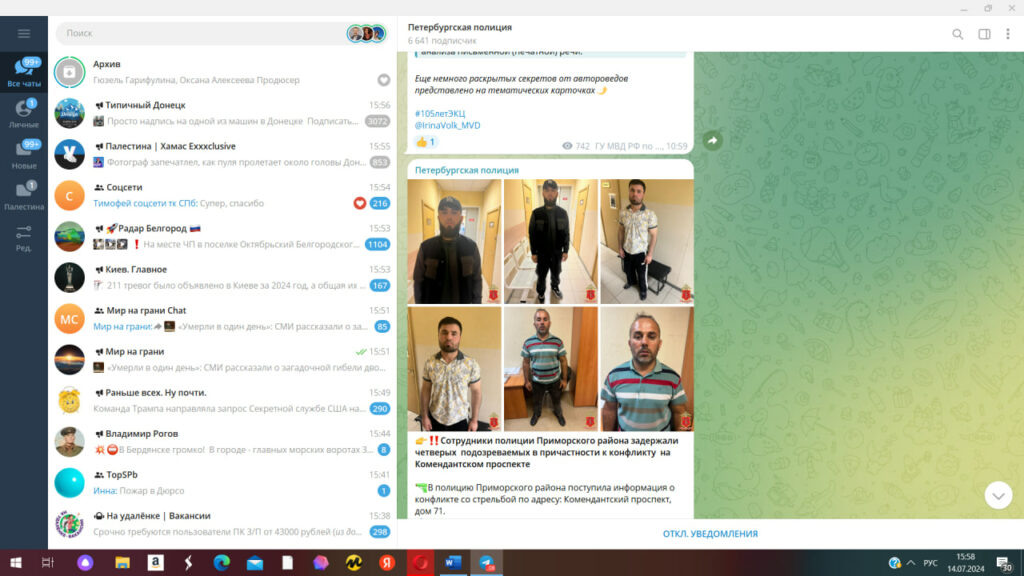Jump to bottom with down chevron button
Image resolution: width=1024 pixels, height=576 pixels.
click(x=998, y=496)
